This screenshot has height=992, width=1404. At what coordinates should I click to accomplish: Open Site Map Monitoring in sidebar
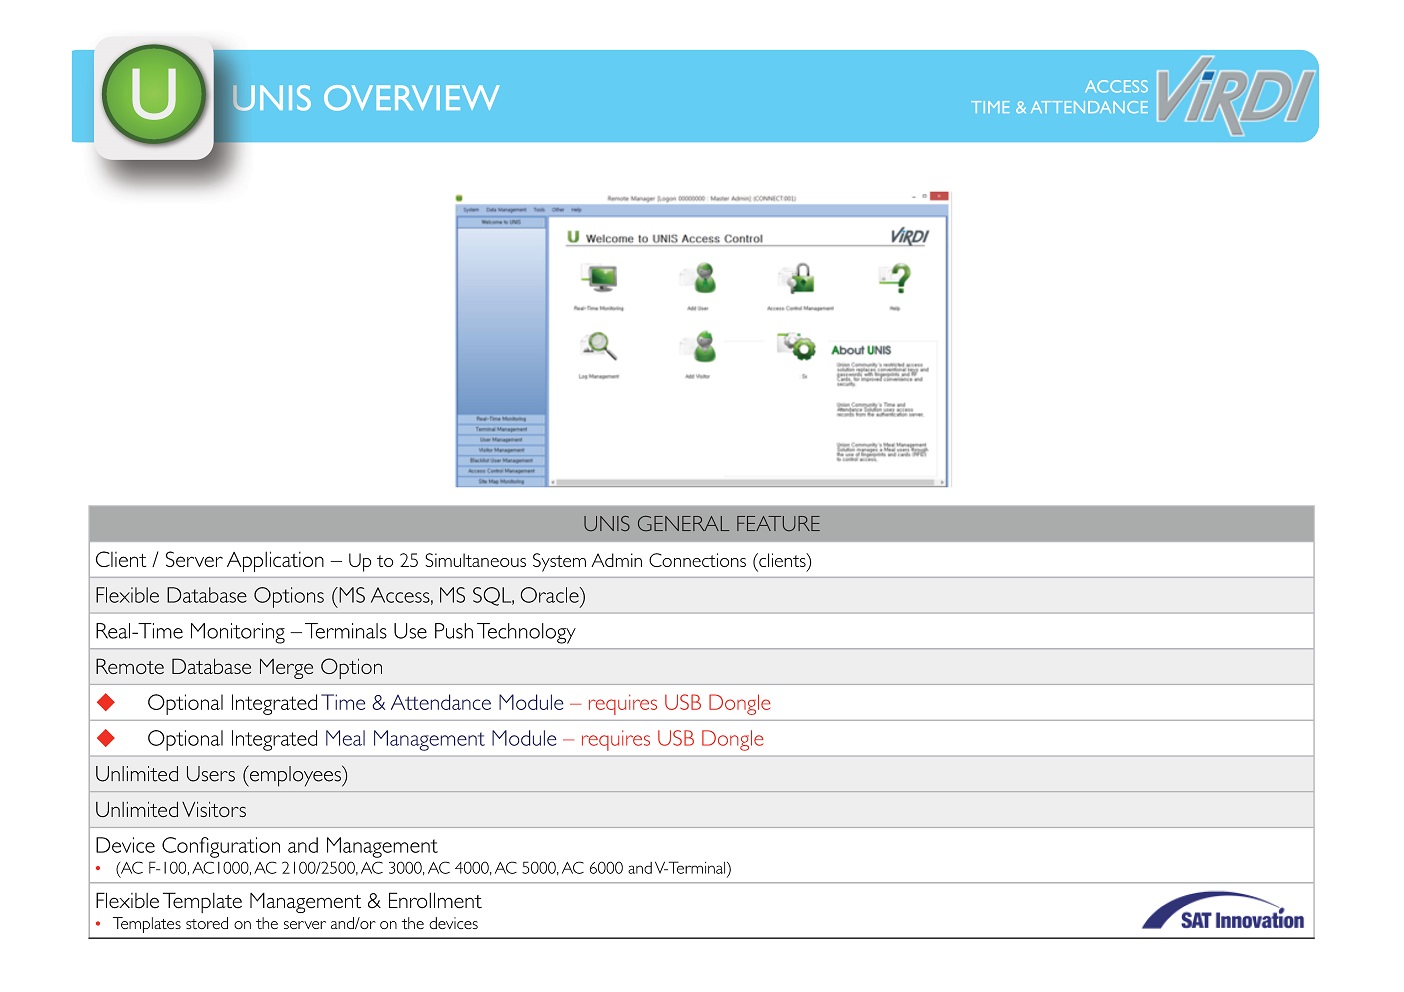pos(501,481)
